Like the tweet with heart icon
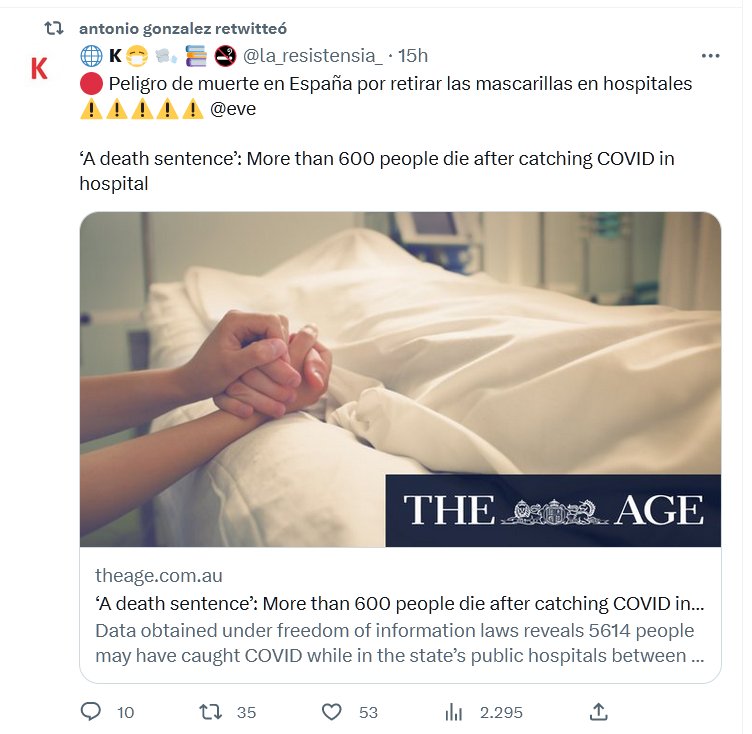The image size is (752, 734). tap(332, 711)
